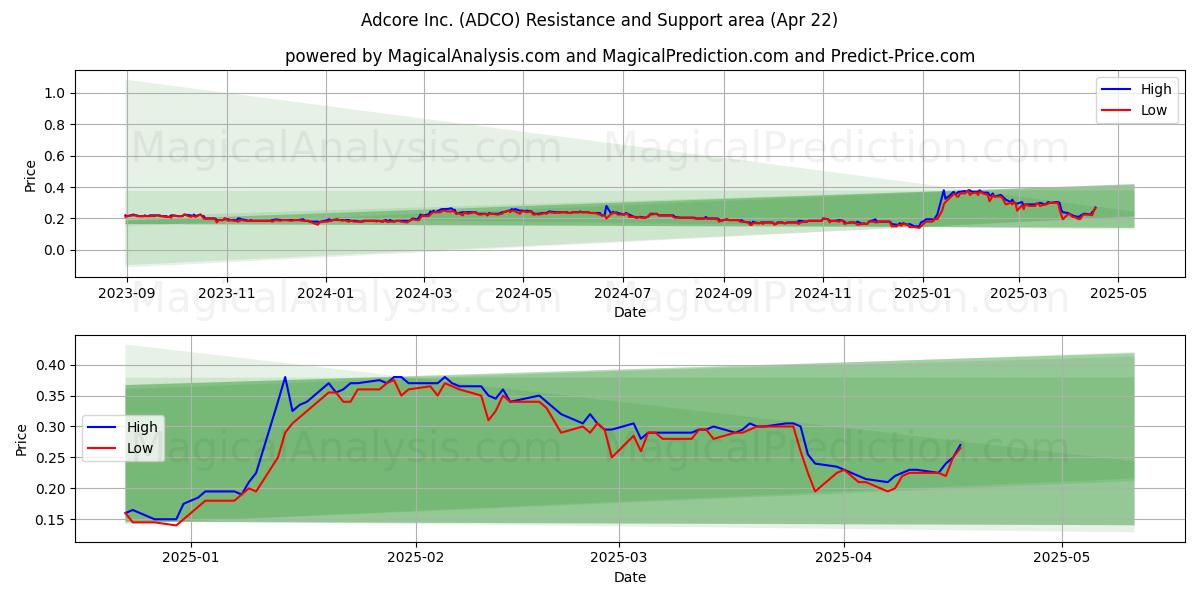Screen dimensions: 1200x600
Task: Click the '2023-09' date tick label
Action: click(126, 293)
